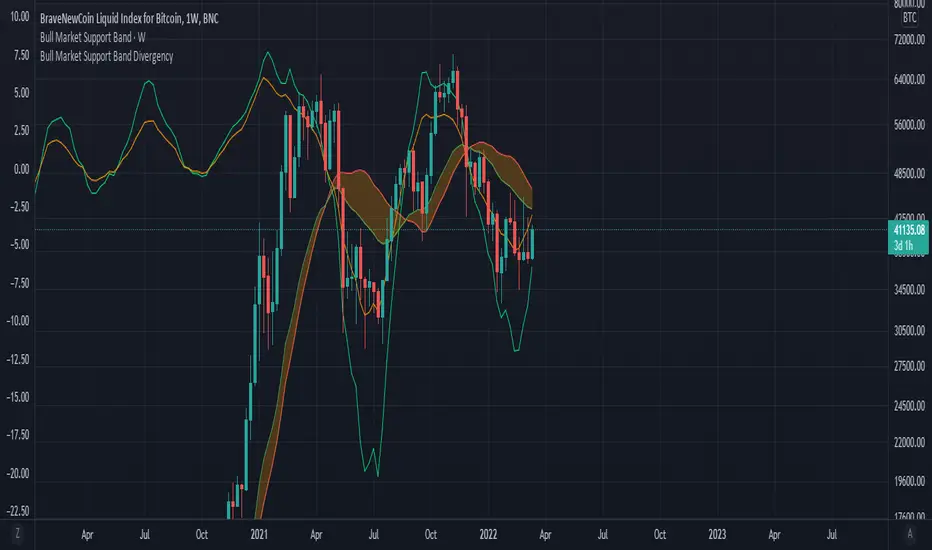Open the BTC currency selector
Image resolution: width=932 pixels, height=550 pixels.
[909, 18]
